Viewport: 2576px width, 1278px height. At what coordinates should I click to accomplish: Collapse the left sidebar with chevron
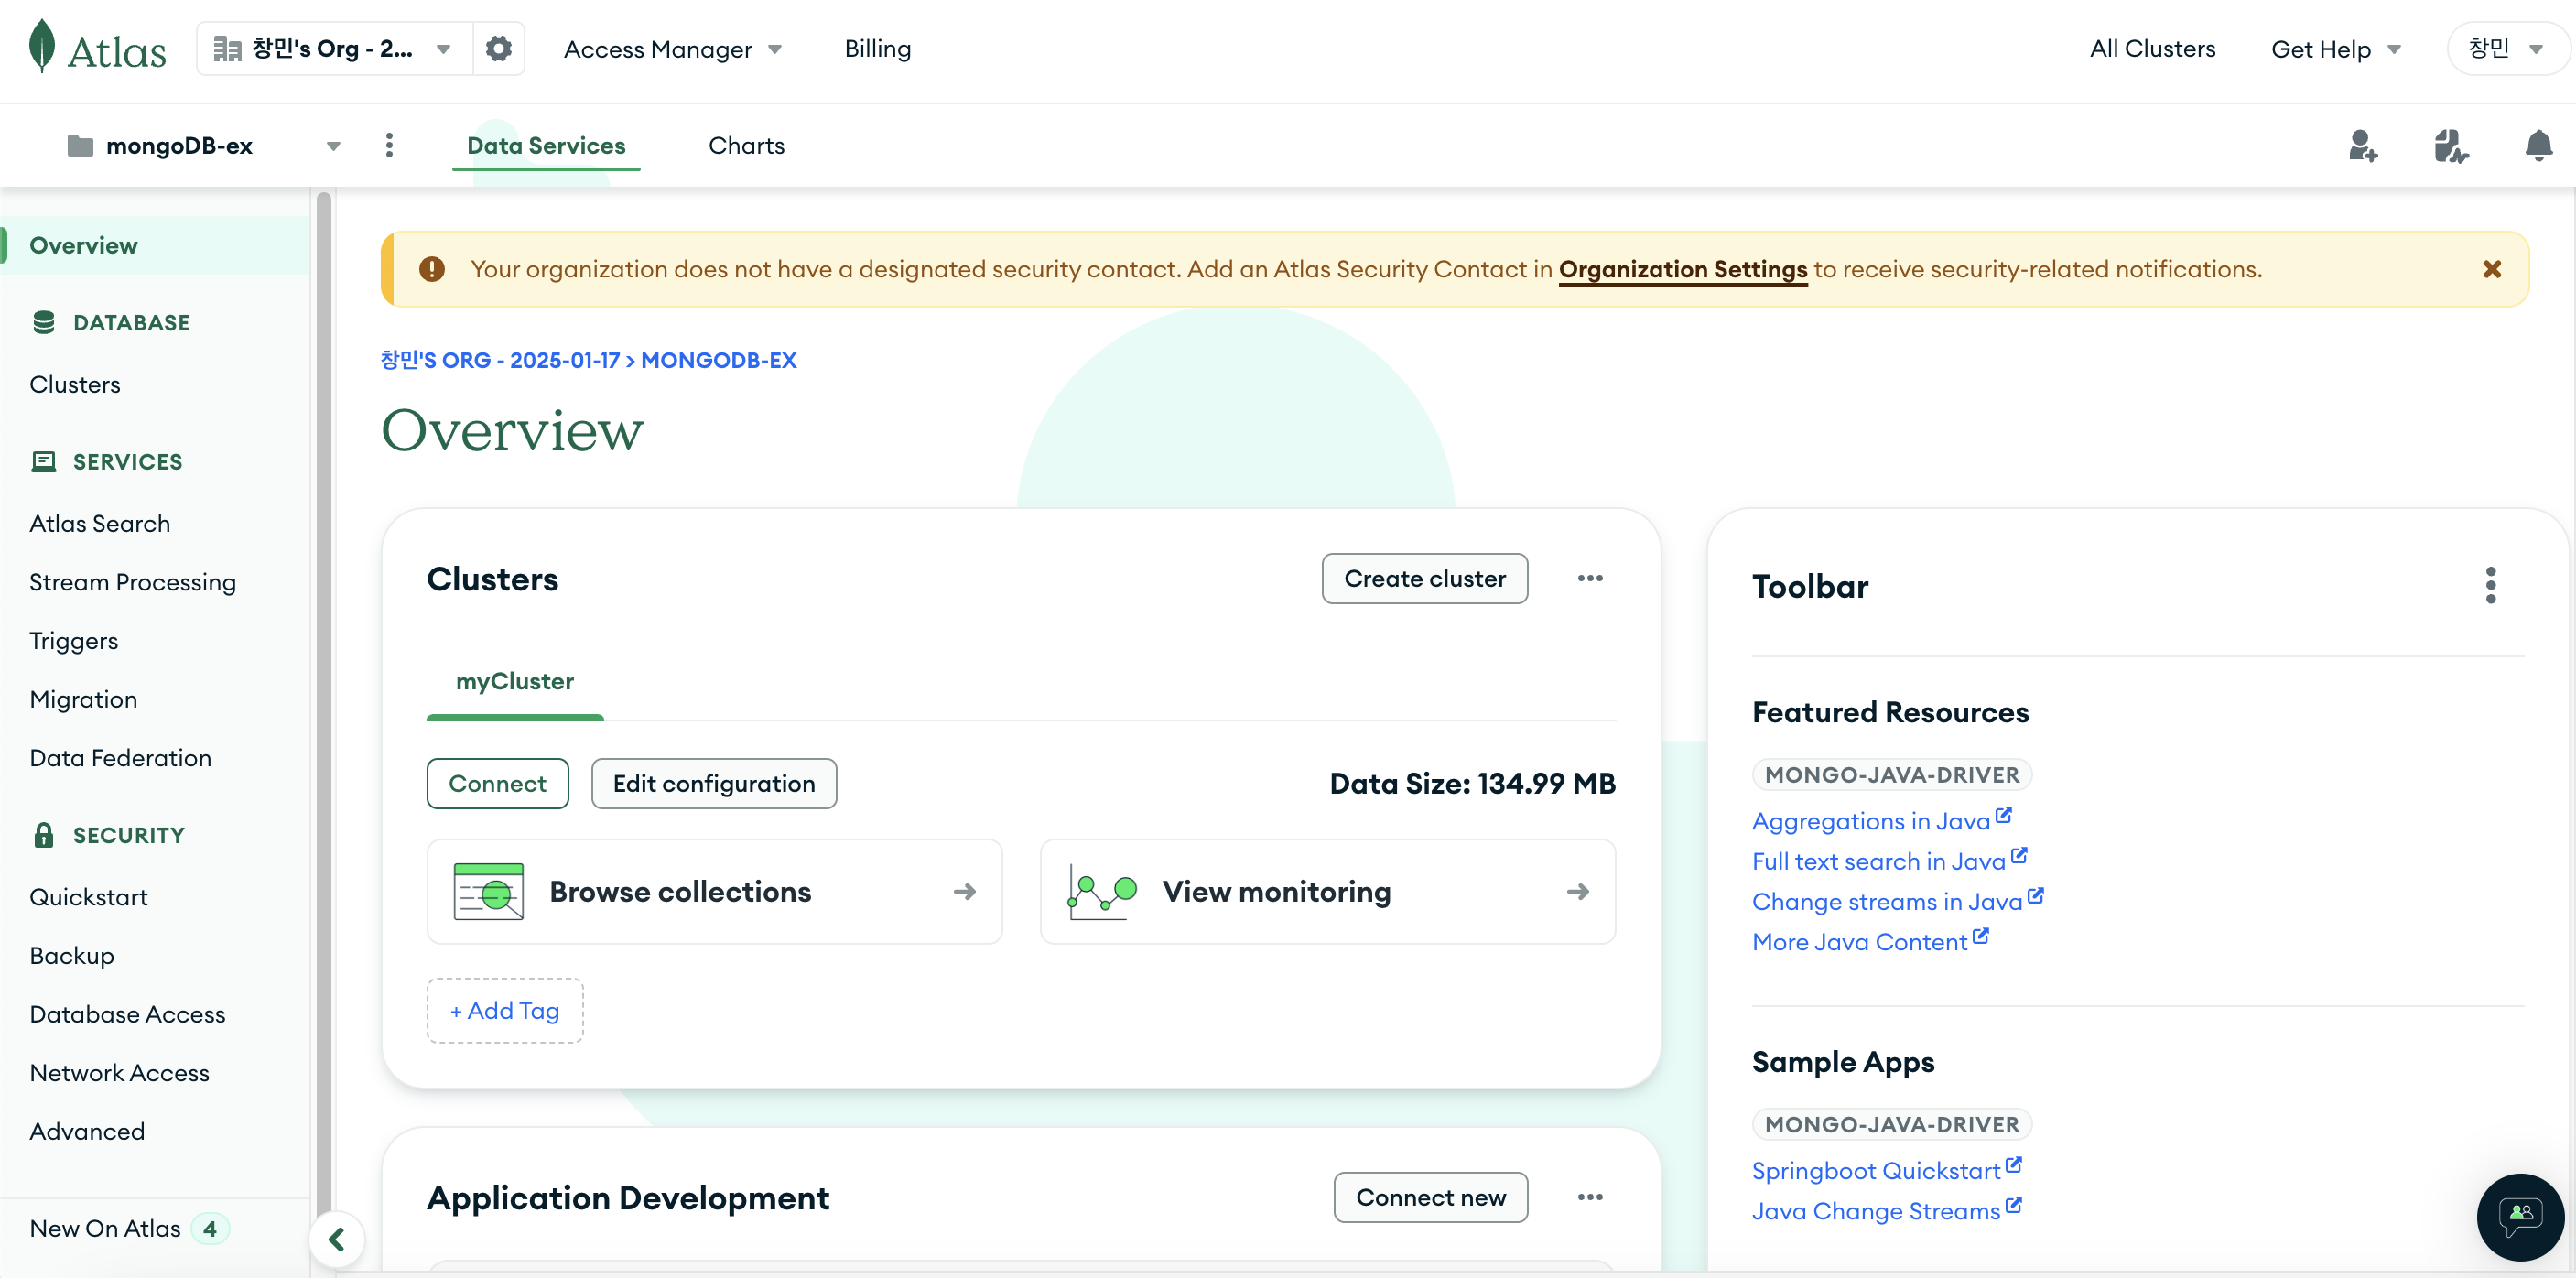337,1239
